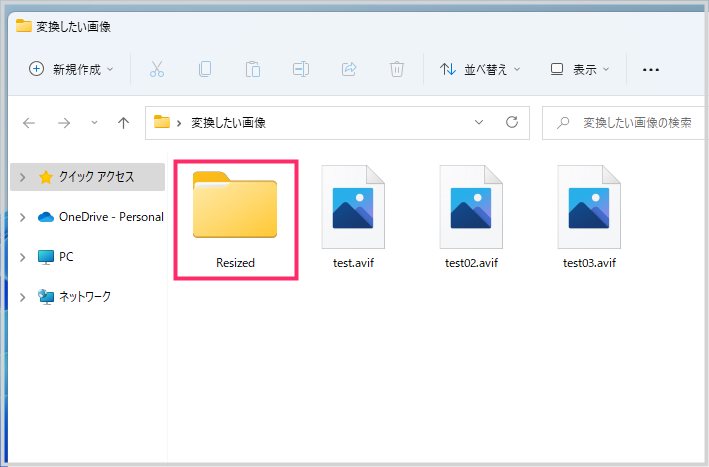Screen dimensions: 709x467
Task: Click the test.avif file name label
Action: pyautogui.click(x=353, y=263)
